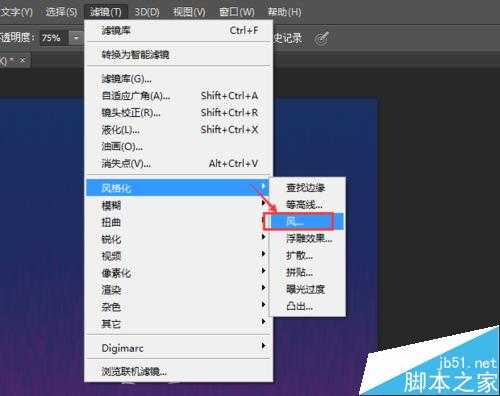Choose 扩散... filter

click(x=307, y=256)
